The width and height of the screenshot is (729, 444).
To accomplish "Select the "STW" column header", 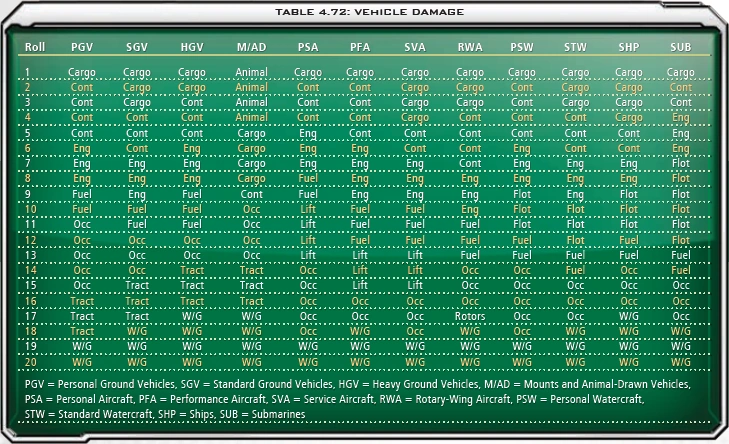I will (575, 47).
